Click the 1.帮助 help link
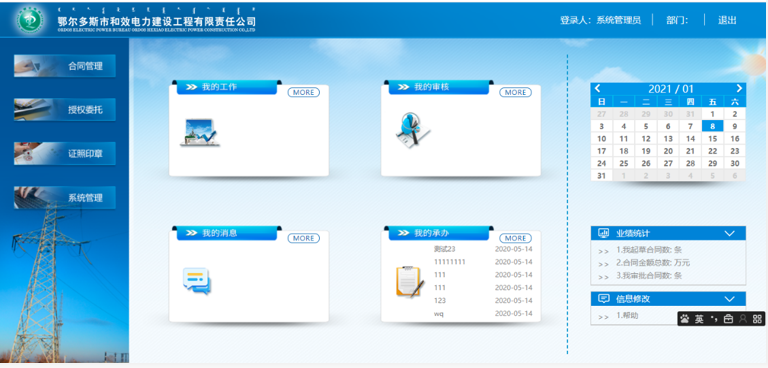Image resolution: width=768 pixels, height=368 pixels. tap(627, 316)
